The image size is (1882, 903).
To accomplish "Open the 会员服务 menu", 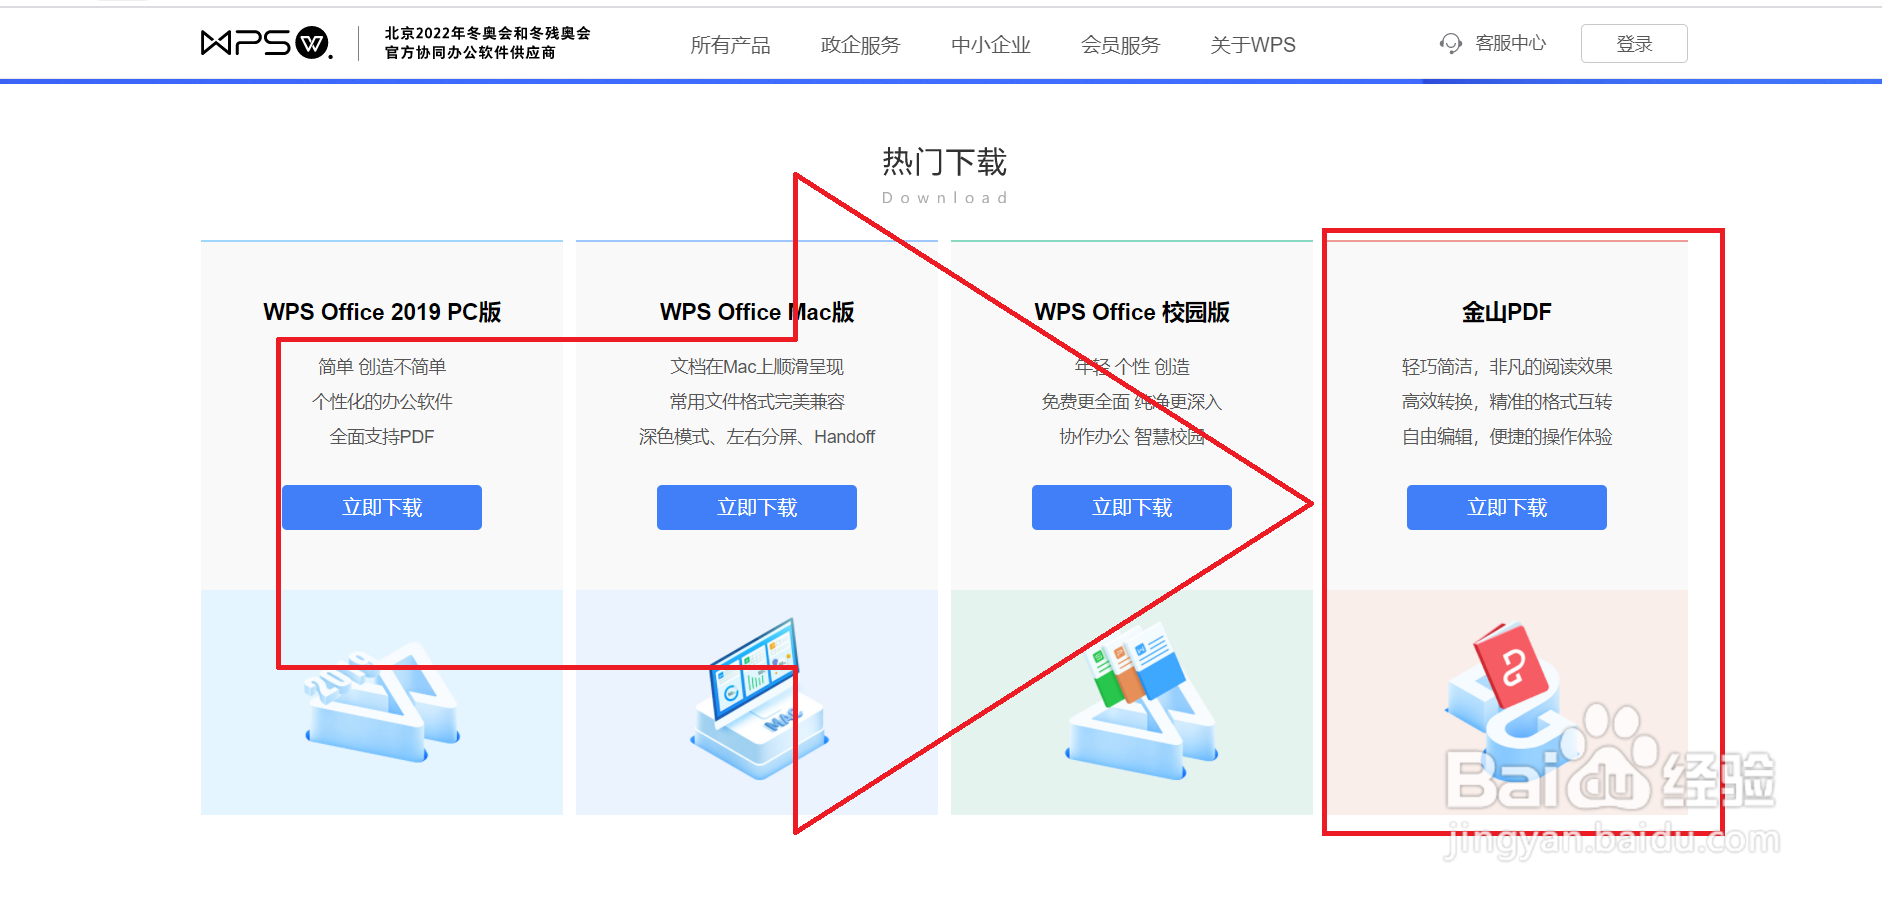I will [1119, 44].
